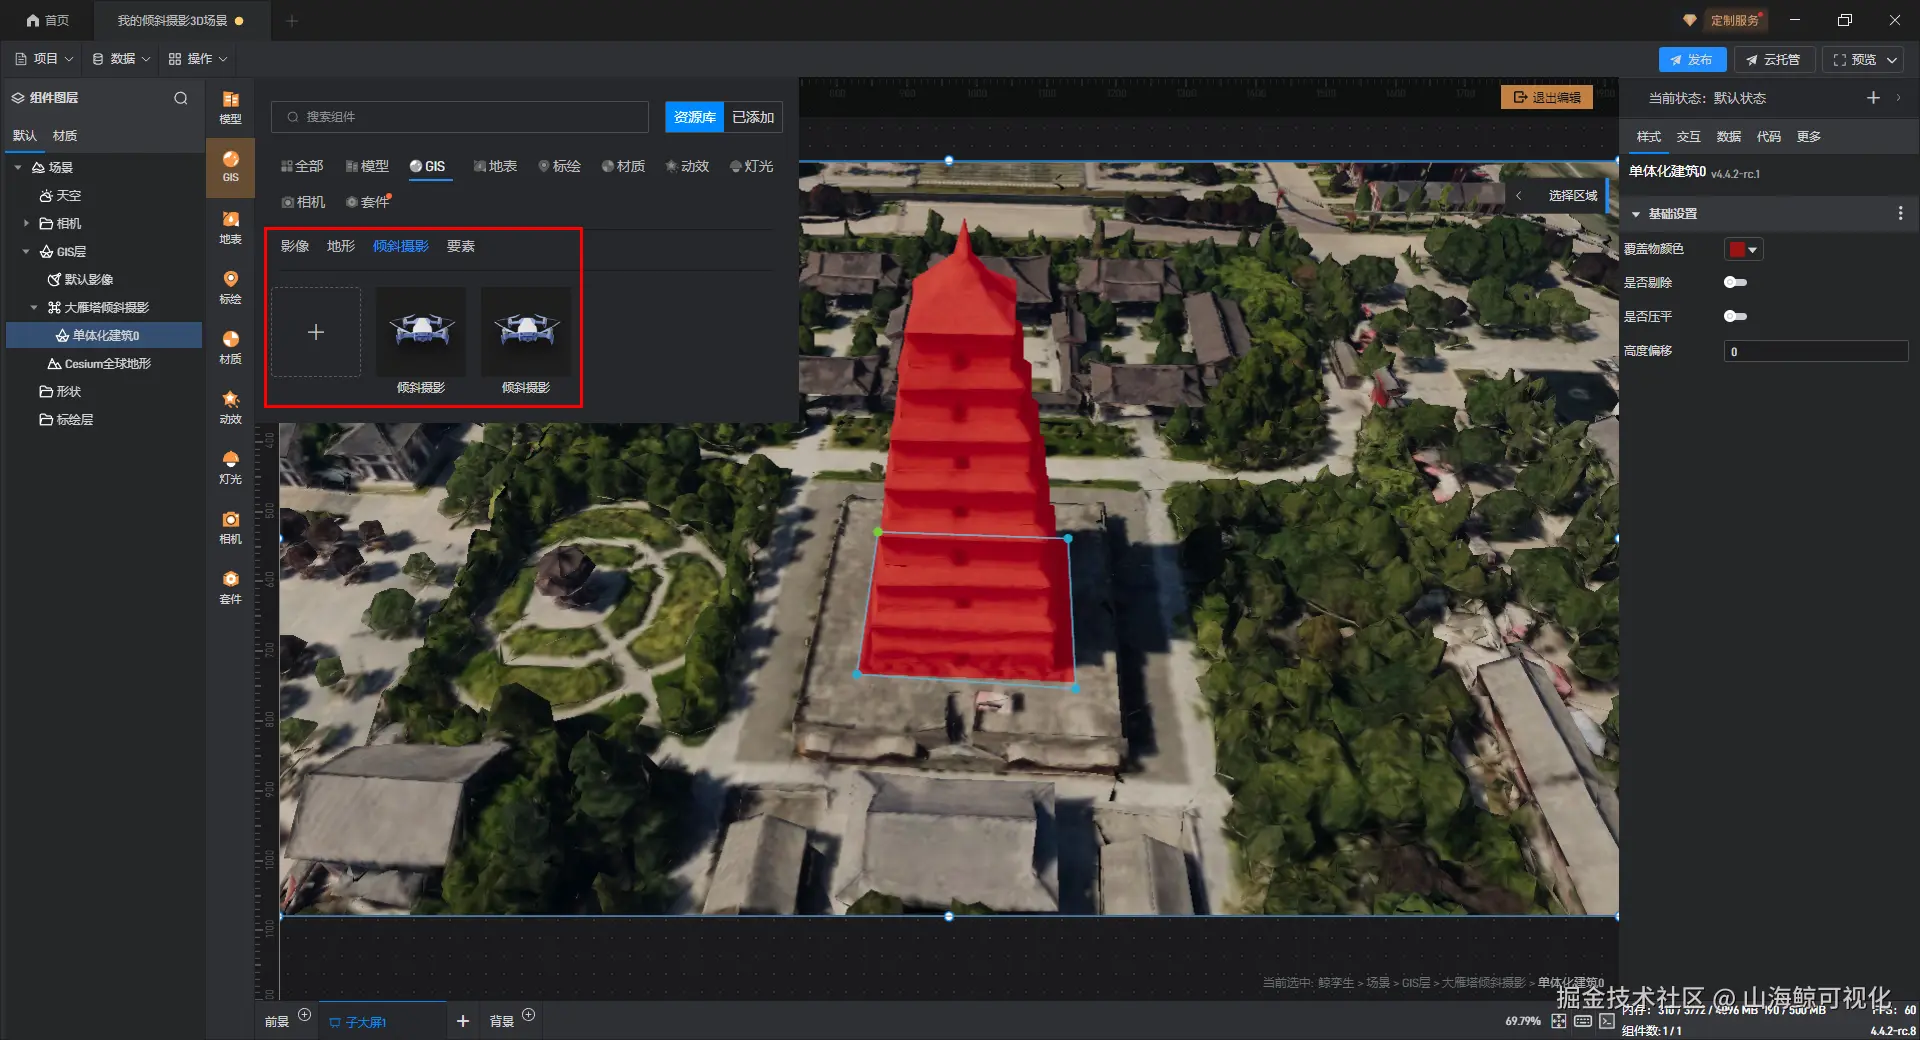The height and width of the screenshot is (1040, 1920).
Task: Open the 动效 sidebar category
Action: (230, 407)
